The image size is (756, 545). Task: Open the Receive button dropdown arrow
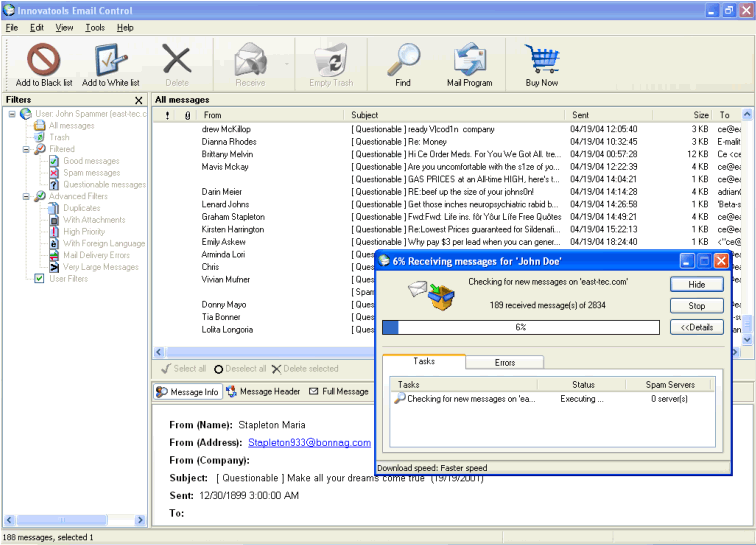click(287, 64)
